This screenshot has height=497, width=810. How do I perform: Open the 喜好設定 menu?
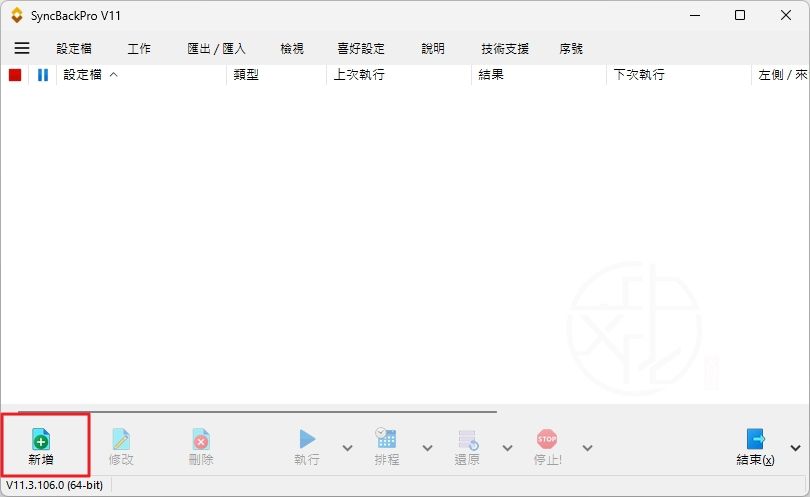[x=361, y=48]
